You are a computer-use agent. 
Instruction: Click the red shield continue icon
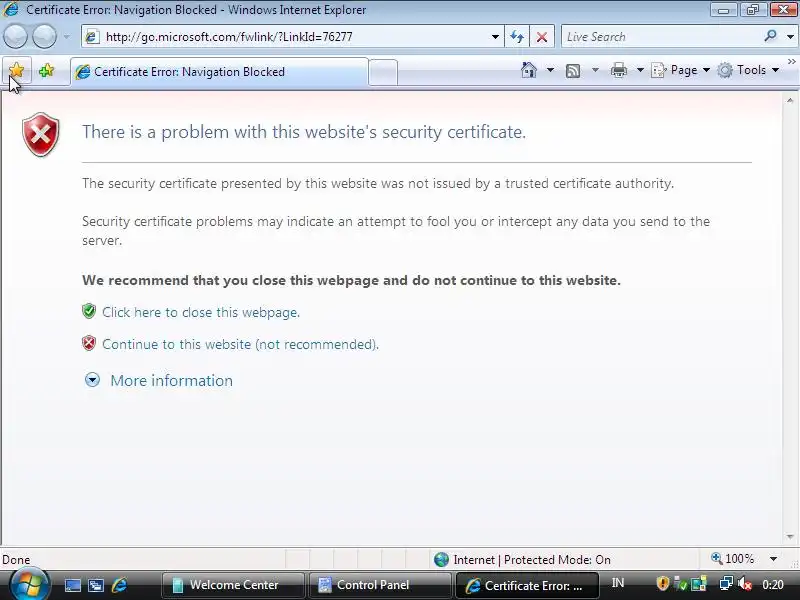pyautogui.click(x=89, y=343)
